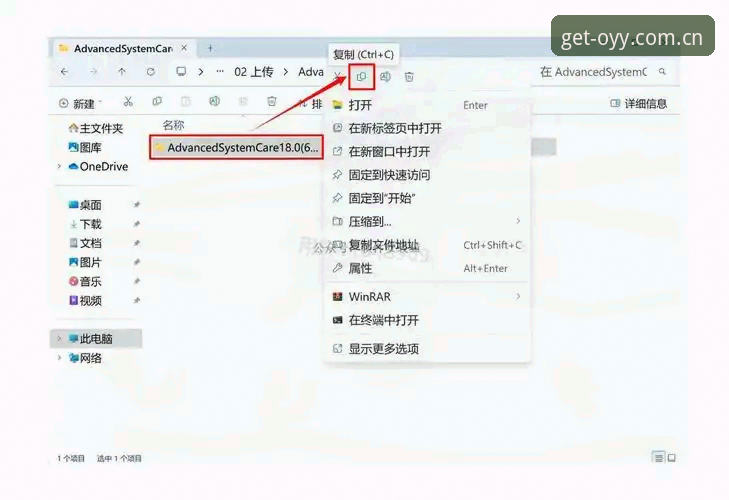Image resolution: width=729 pixels, height=500 pixels.
Task: Open 文档 in the sidebar
Action: point(85,243)
